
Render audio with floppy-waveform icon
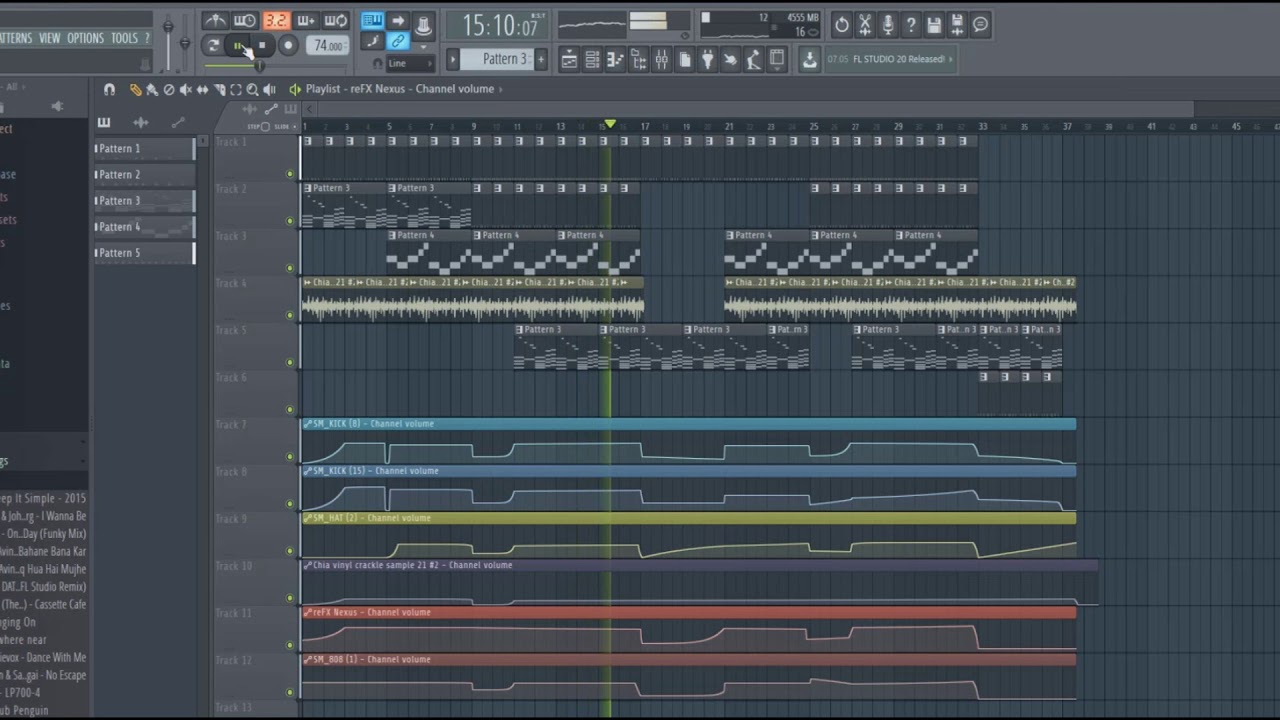957,25
